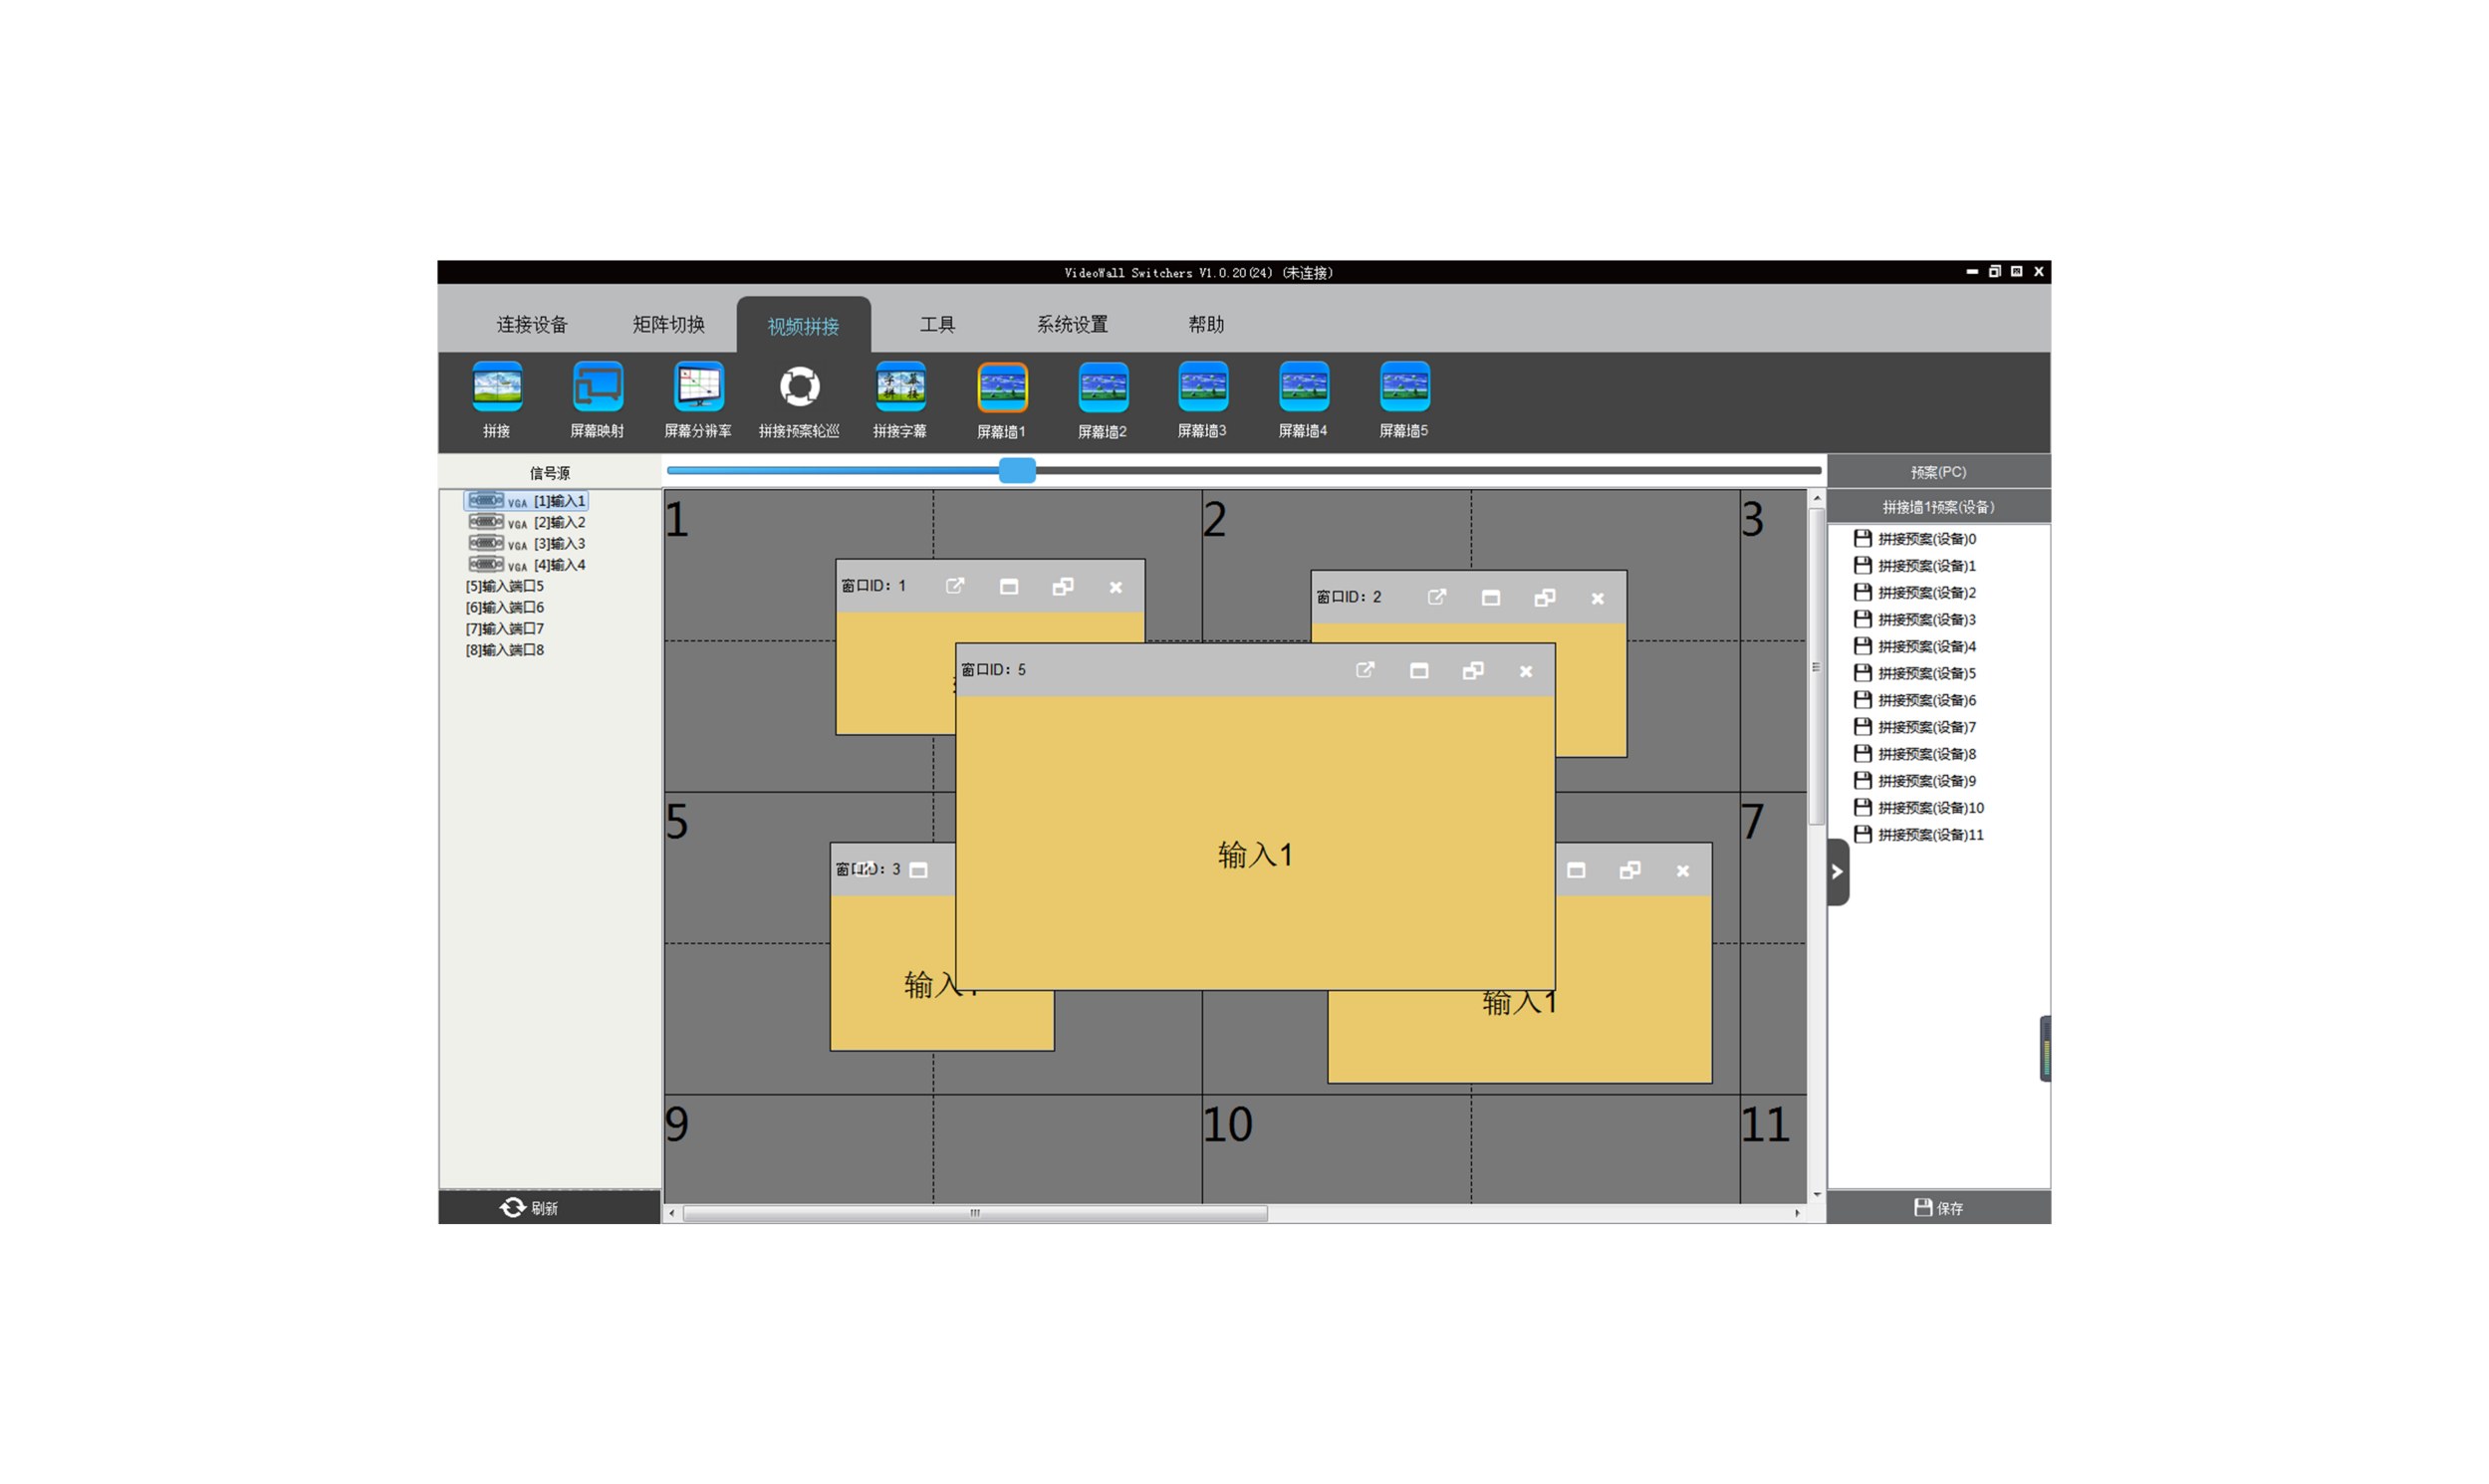Select preset 拼接预案(设备)0
2489x1484 pixels.
[1915, 538]
